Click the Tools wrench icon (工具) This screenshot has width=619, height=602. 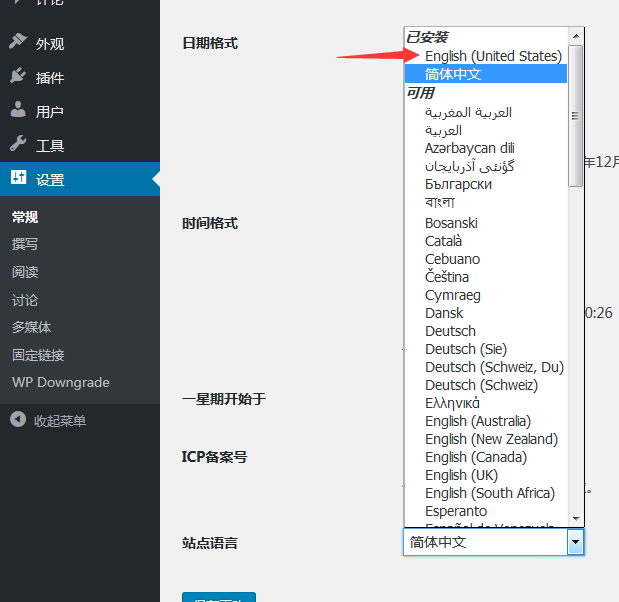click(18, 145)
